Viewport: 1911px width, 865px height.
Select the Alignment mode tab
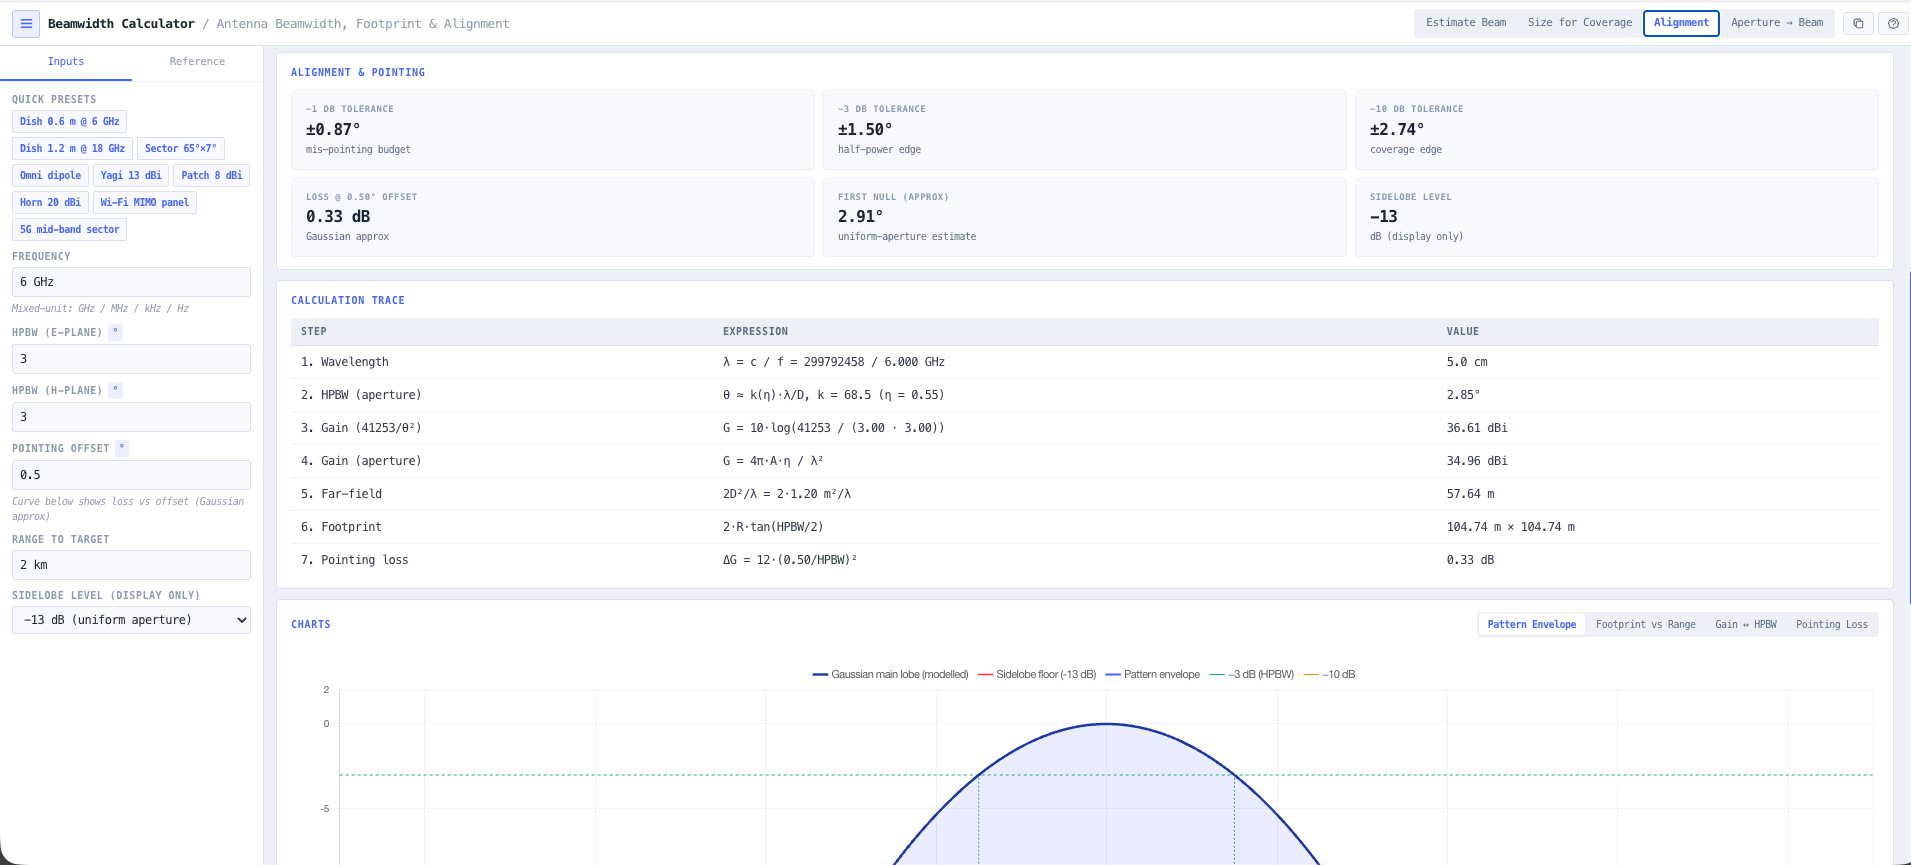(1681, 23)
